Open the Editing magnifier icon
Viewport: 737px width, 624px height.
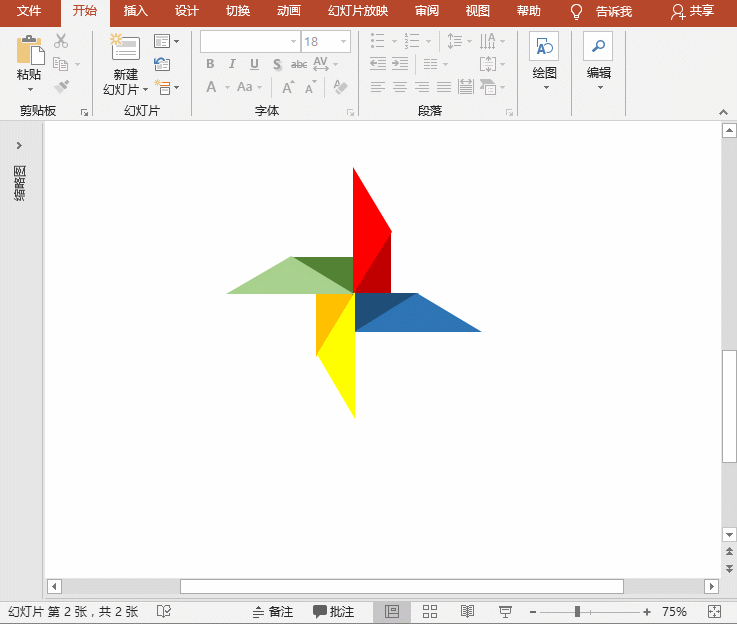598,47
